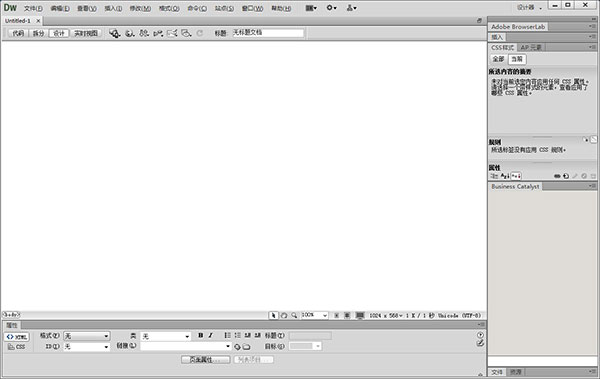Click the Bold B formatting icon

[x=201, y=335]
